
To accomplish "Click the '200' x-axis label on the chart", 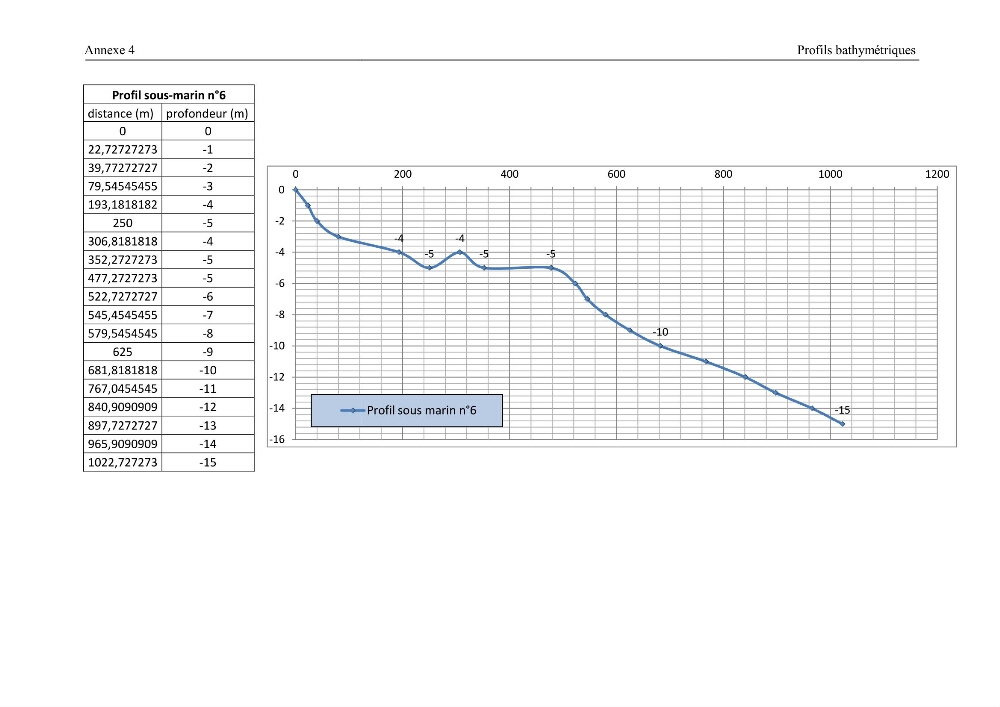I will click(402, 174).
